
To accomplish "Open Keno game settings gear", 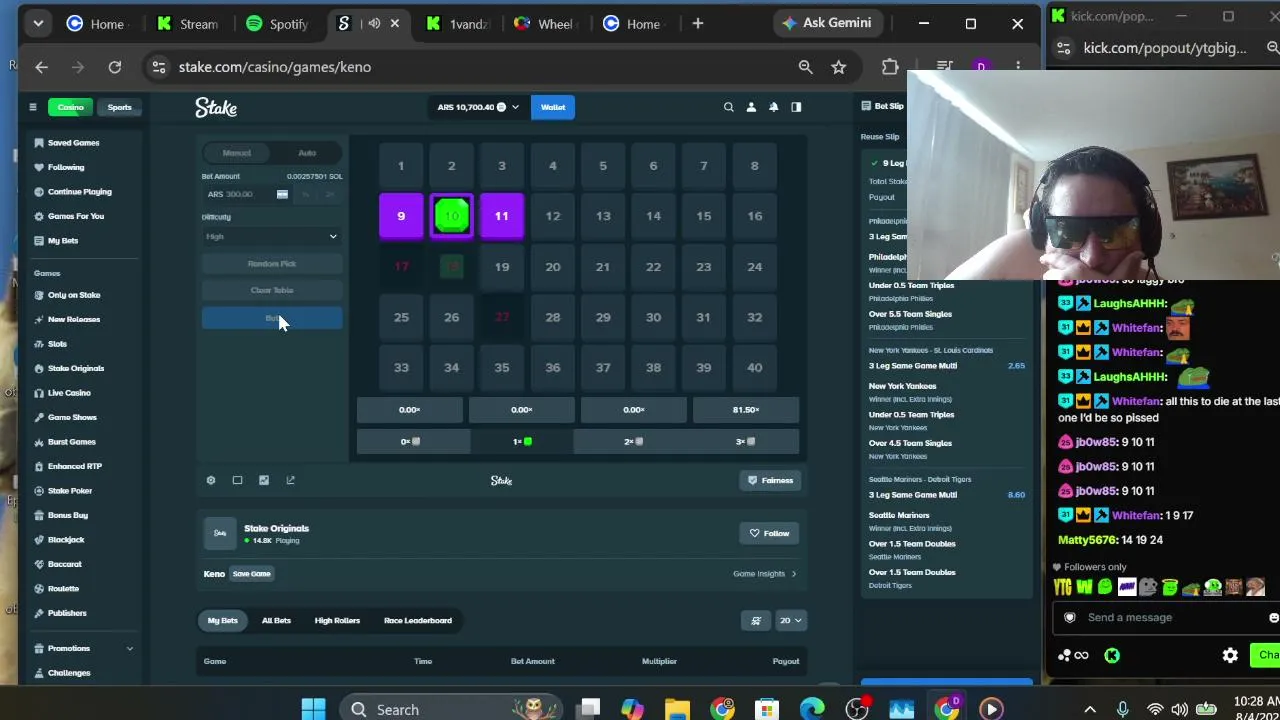I will click(x=211, y=480).
